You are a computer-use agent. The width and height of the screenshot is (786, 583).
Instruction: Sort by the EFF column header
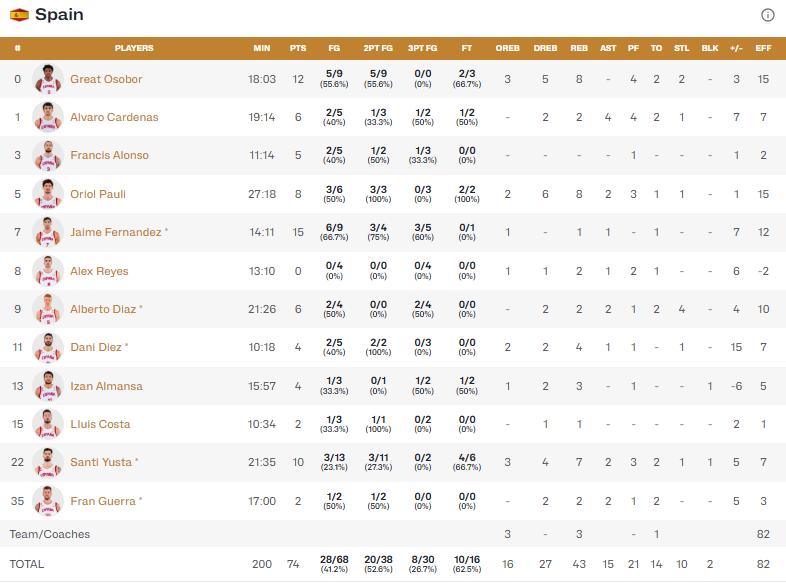point(763,48)
